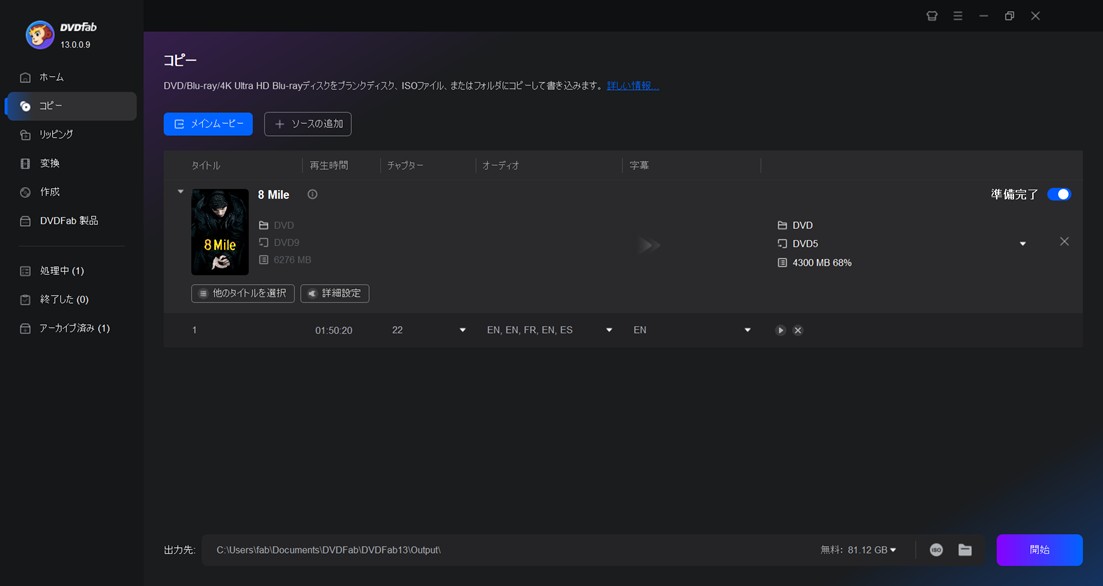Open the 詳しい情報 link

632,85
